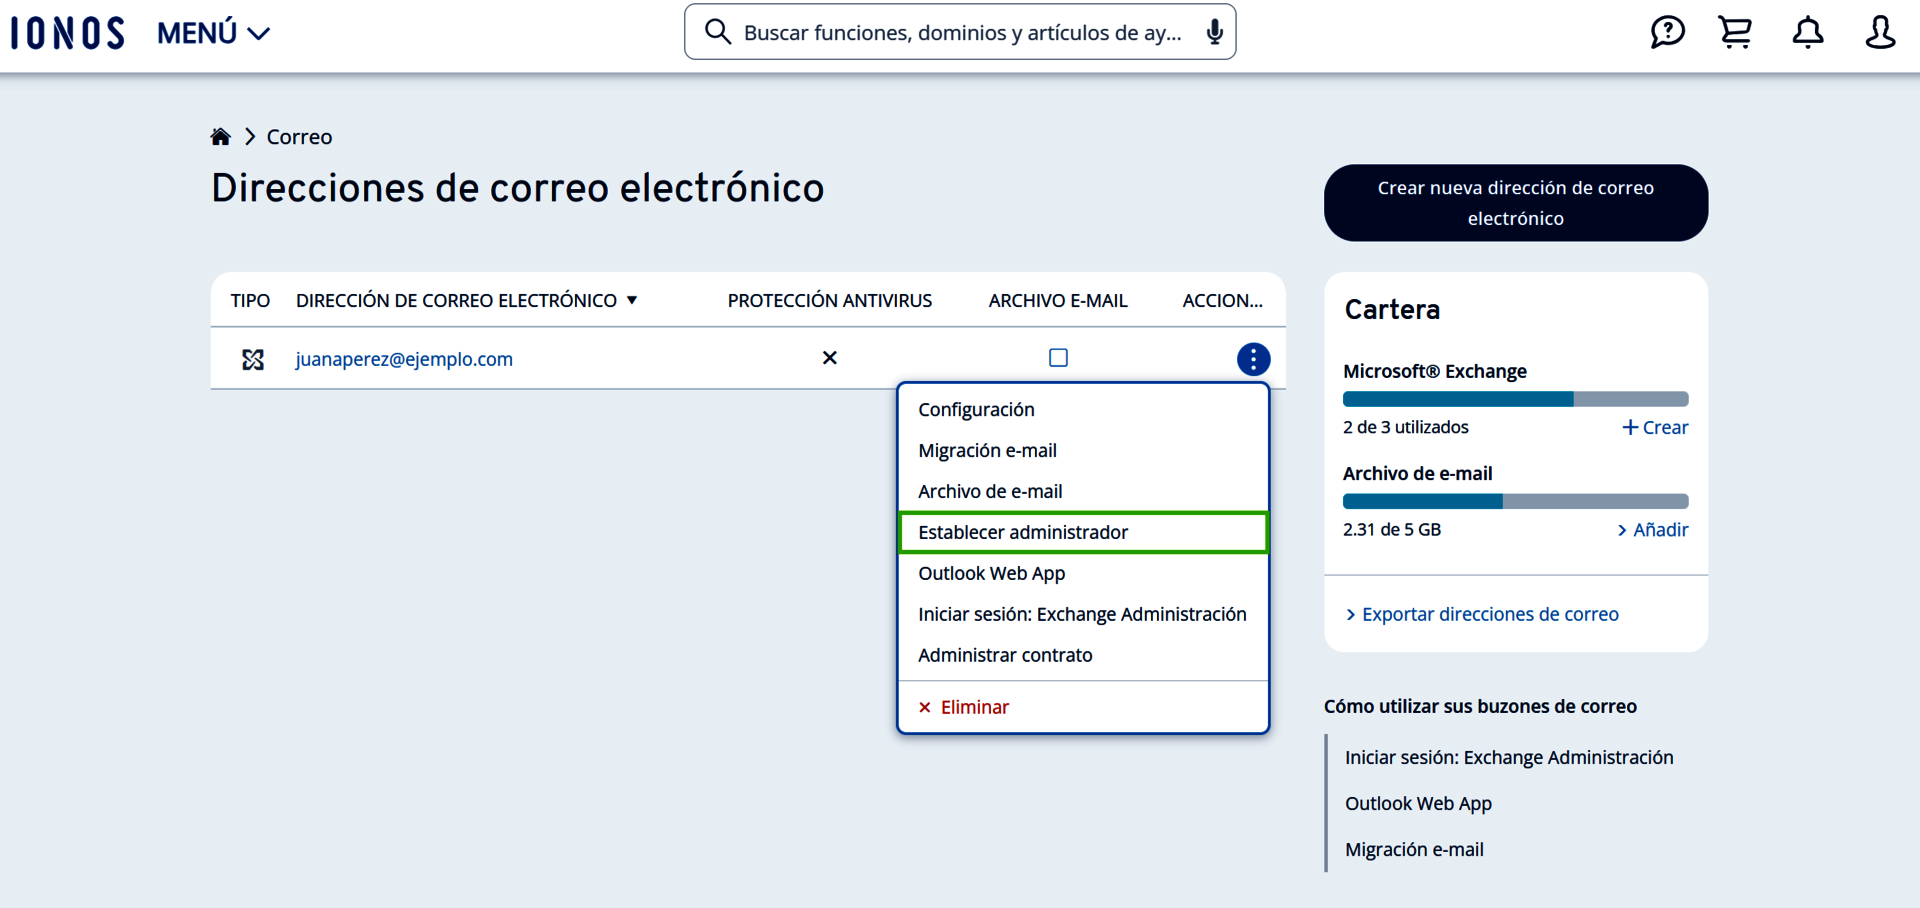The image size is (1920, 908).
Task: Open the actions three-dot menu for juanaperez@ejemplo.com
Action: click(1253, 358)
